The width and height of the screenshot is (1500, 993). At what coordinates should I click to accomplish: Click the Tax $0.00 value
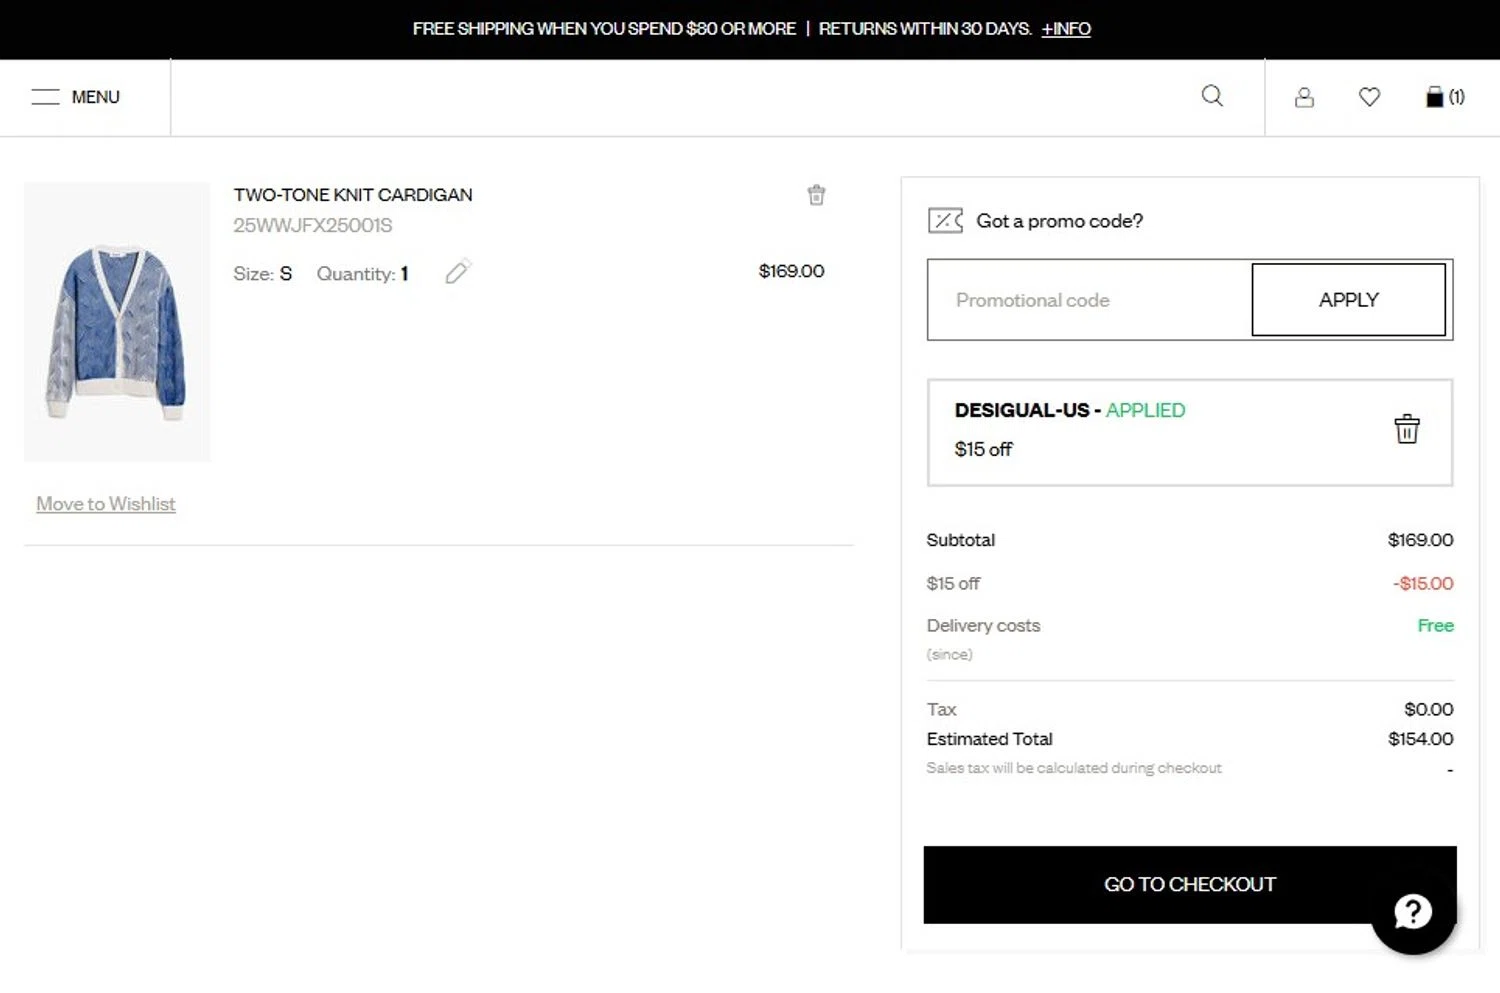click(x=1428, y=709)
